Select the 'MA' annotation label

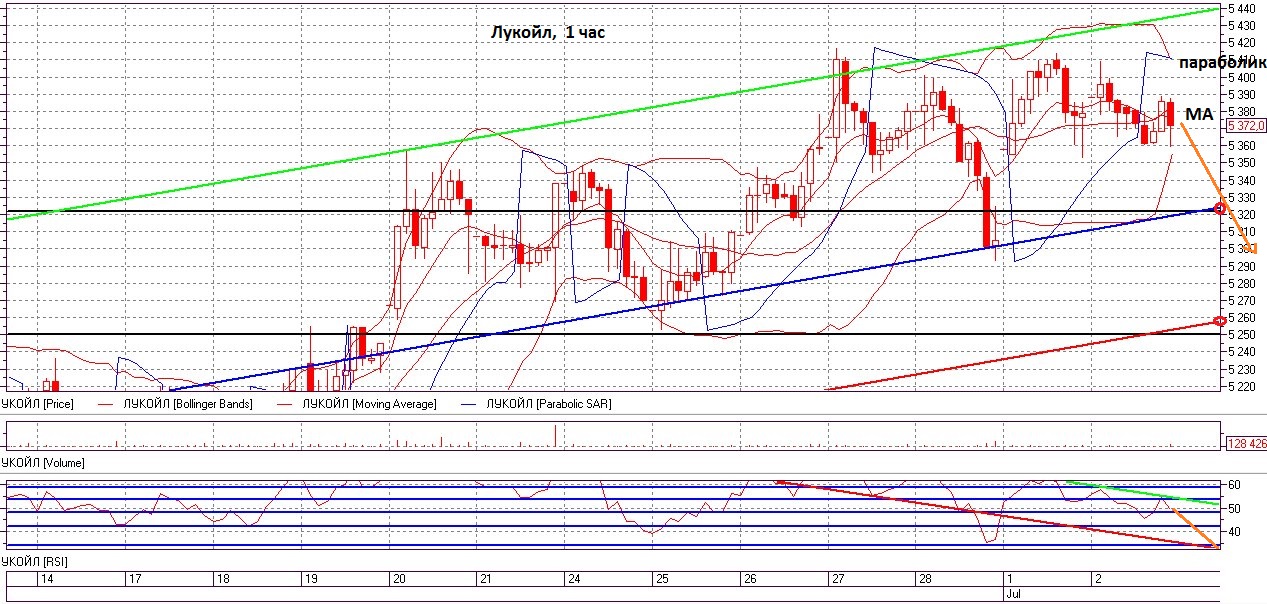point(1198,116)
